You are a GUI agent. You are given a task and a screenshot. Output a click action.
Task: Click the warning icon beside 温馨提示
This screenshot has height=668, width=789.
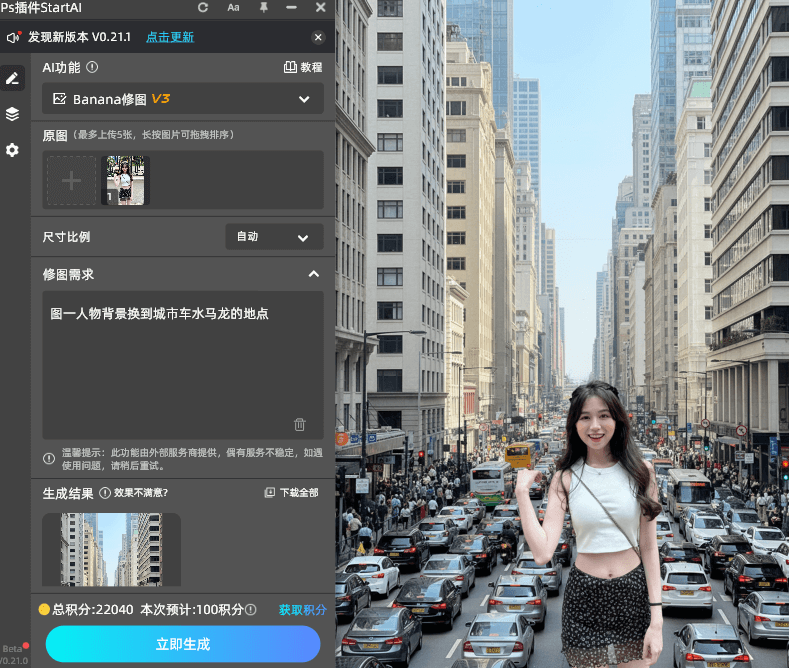49,459
